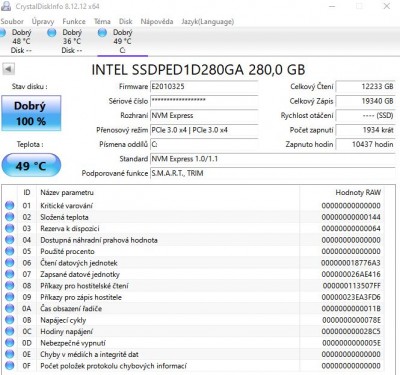This screenshot has height=375, width=400.
Task: Close the CrystalDiskInfo window
Action: pos(387,6)
